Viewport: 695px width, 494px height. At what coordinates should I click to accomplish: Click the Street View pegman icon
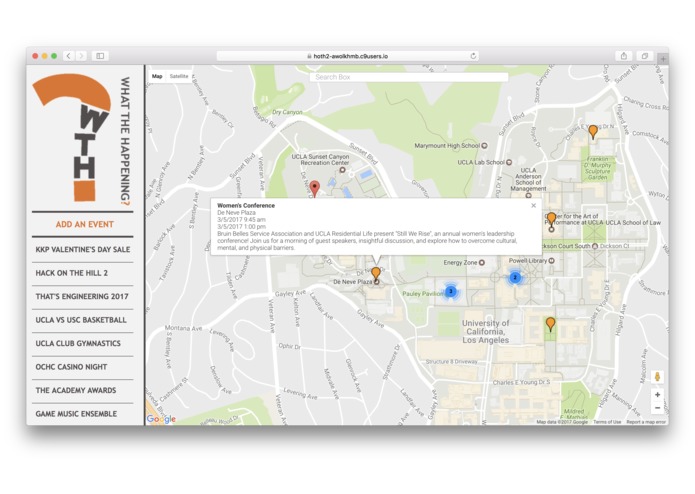[x=657, y=377]
